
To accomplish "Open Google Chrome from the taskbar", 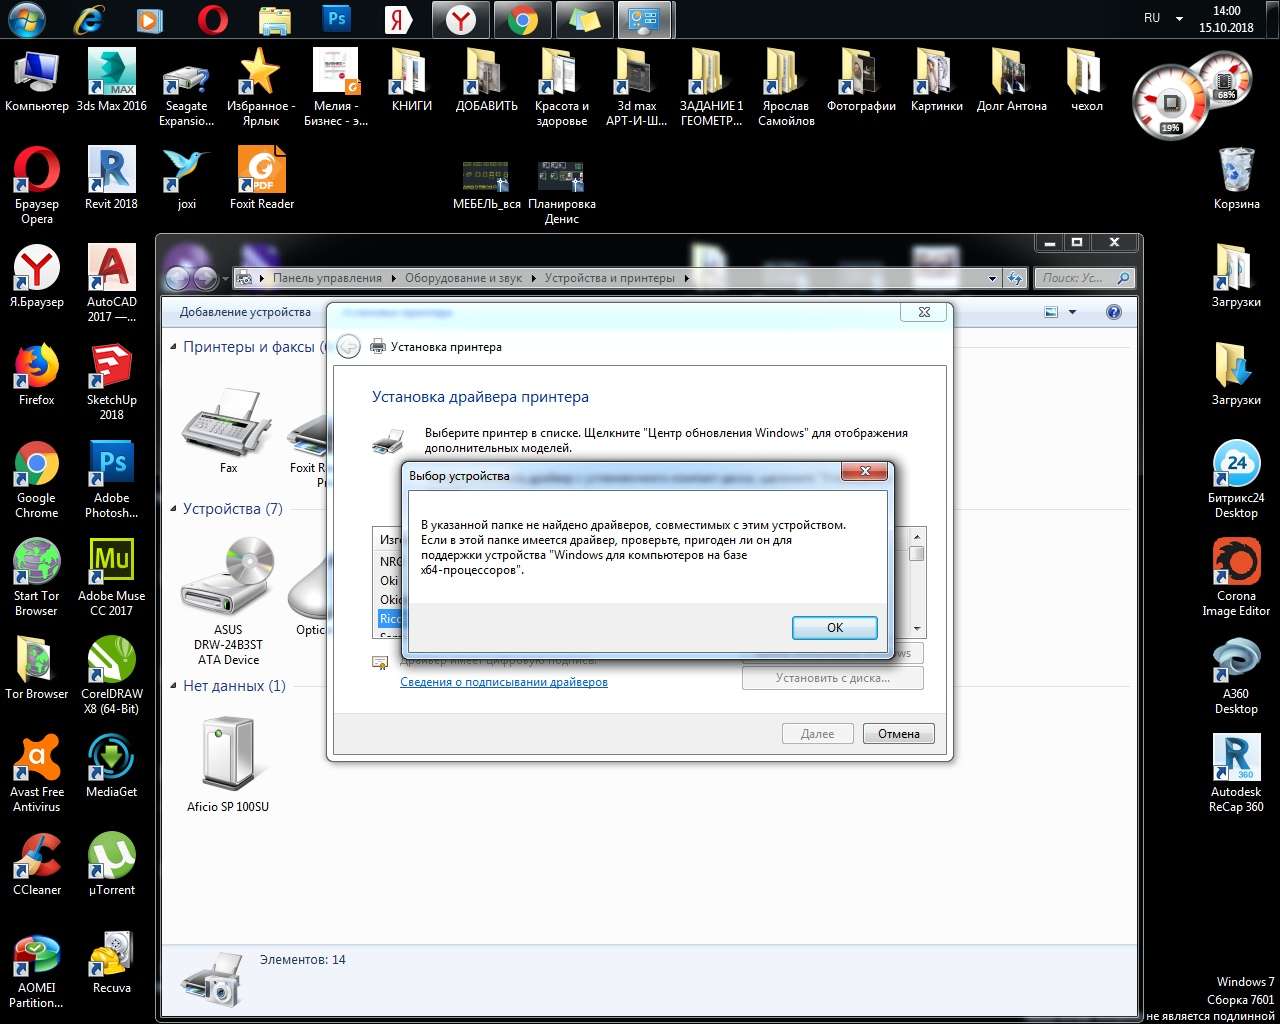I will tap(522, 19).
